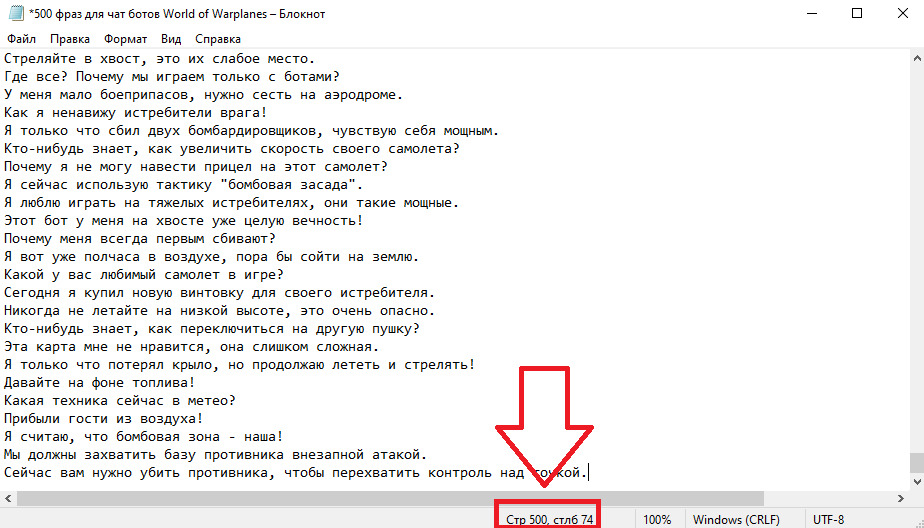924x528 pixels.
Task: Click line 'Почему меня всегда первым сбивают?'
Action: 140,239
